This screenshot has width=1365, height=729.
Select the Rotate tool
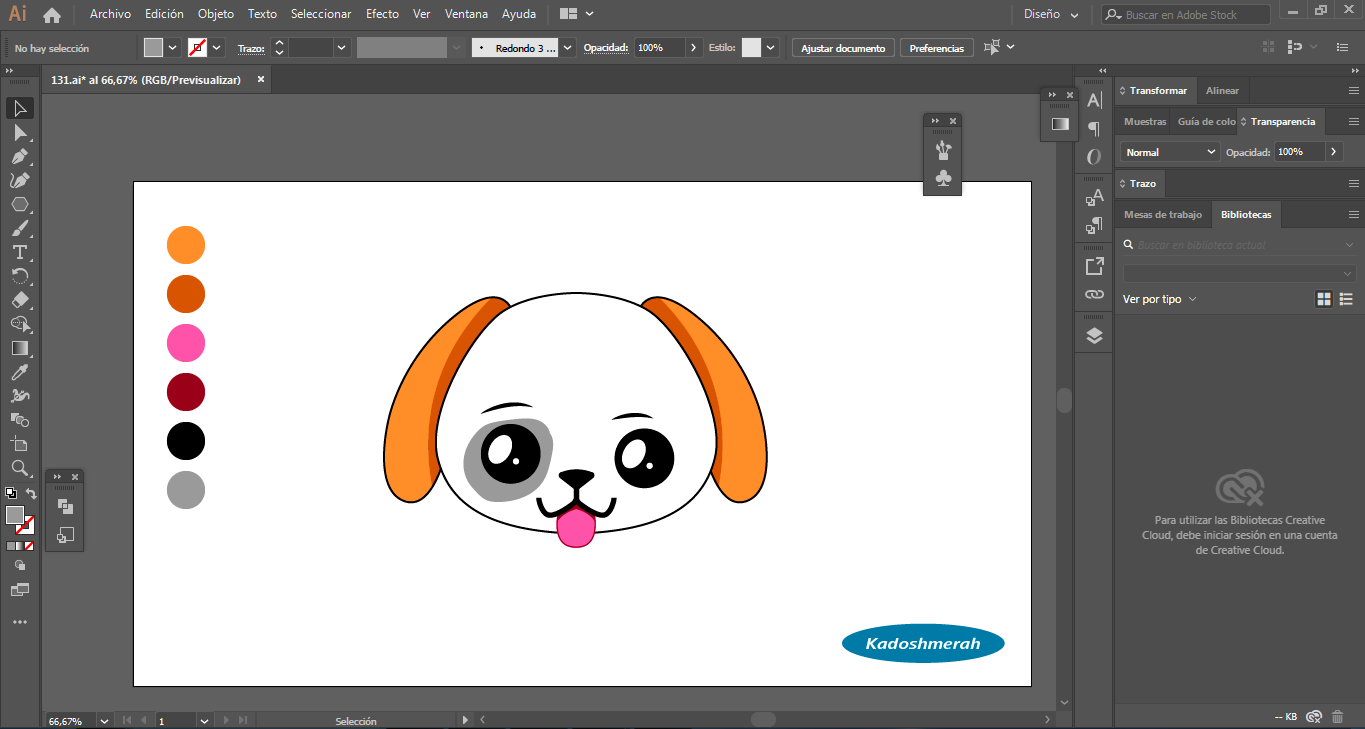click(19, 276)
